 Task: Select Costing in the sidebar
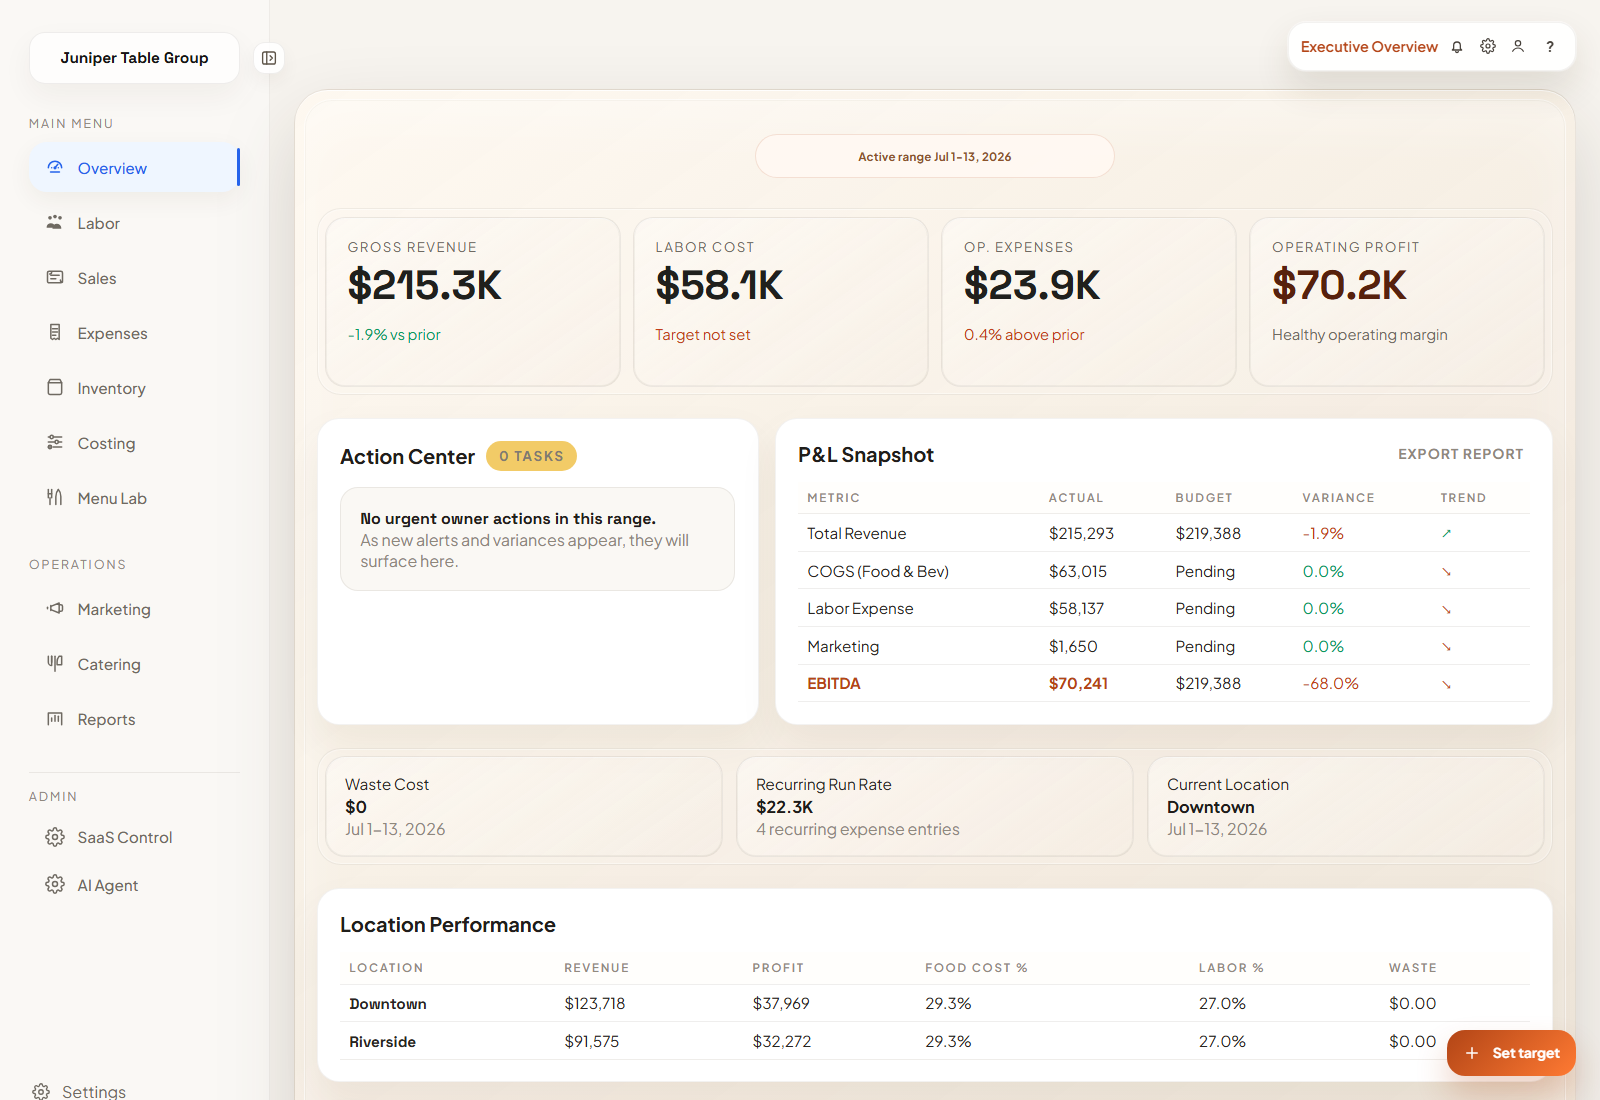click(x=135, y=443)
